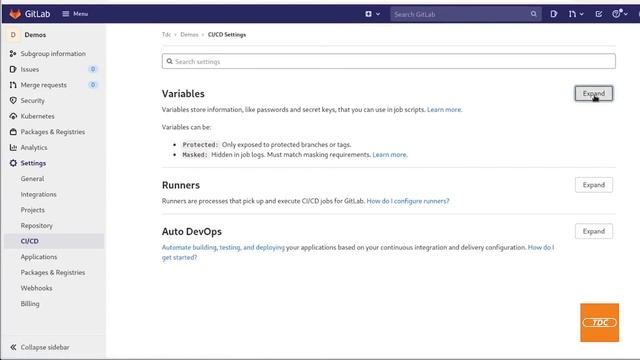Click the Demos group avatar
640x360 pixels.
click(x=13, y=35)
